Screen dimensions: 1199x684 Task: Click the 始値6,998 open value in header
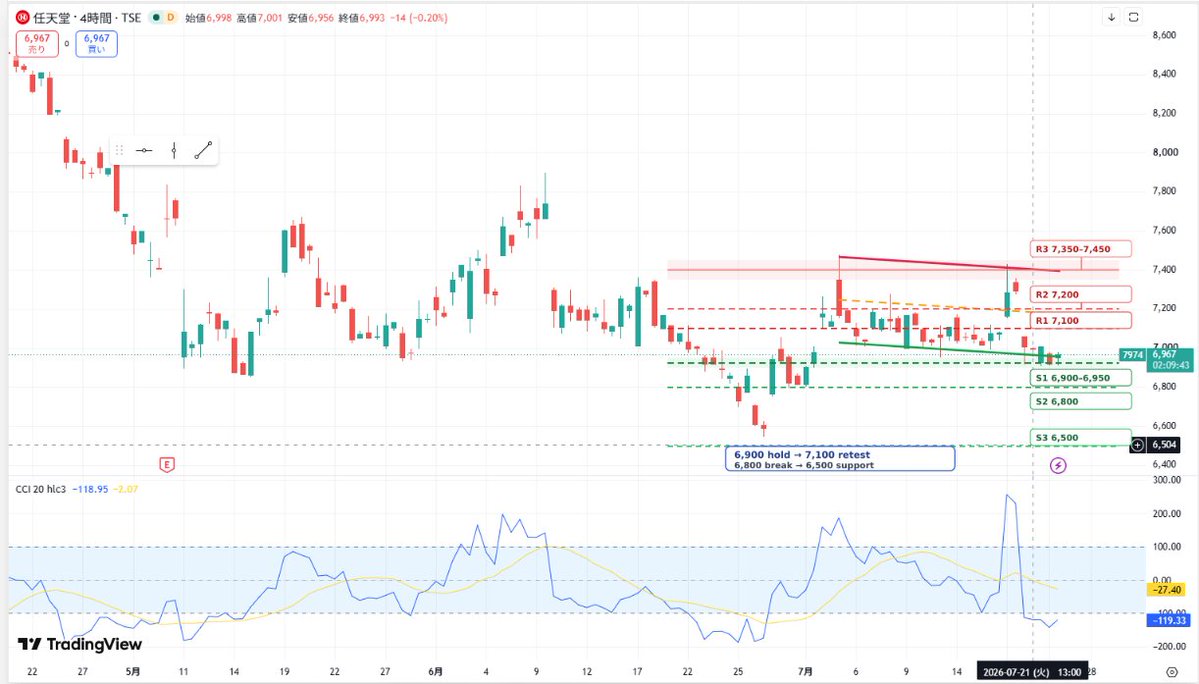[x=208, y=18]
